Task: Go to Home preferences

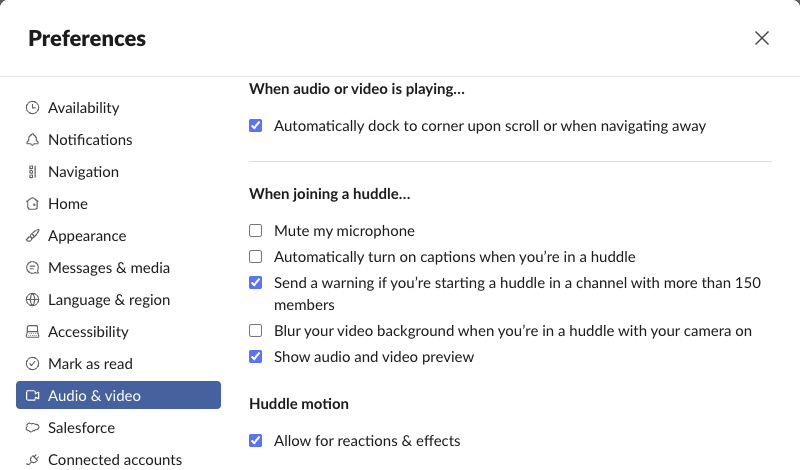Action: click(x=118, y=204)
